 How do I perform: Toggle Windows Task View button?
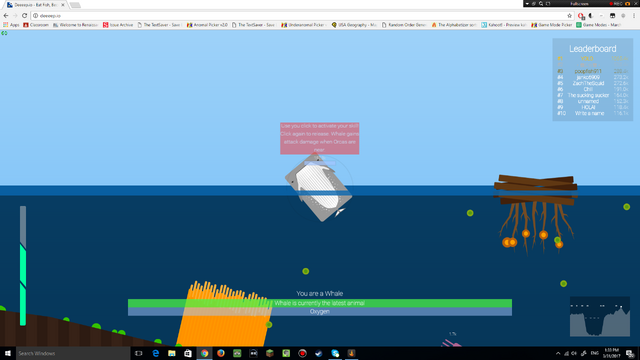pyautogui.click(x=138, y=353)
